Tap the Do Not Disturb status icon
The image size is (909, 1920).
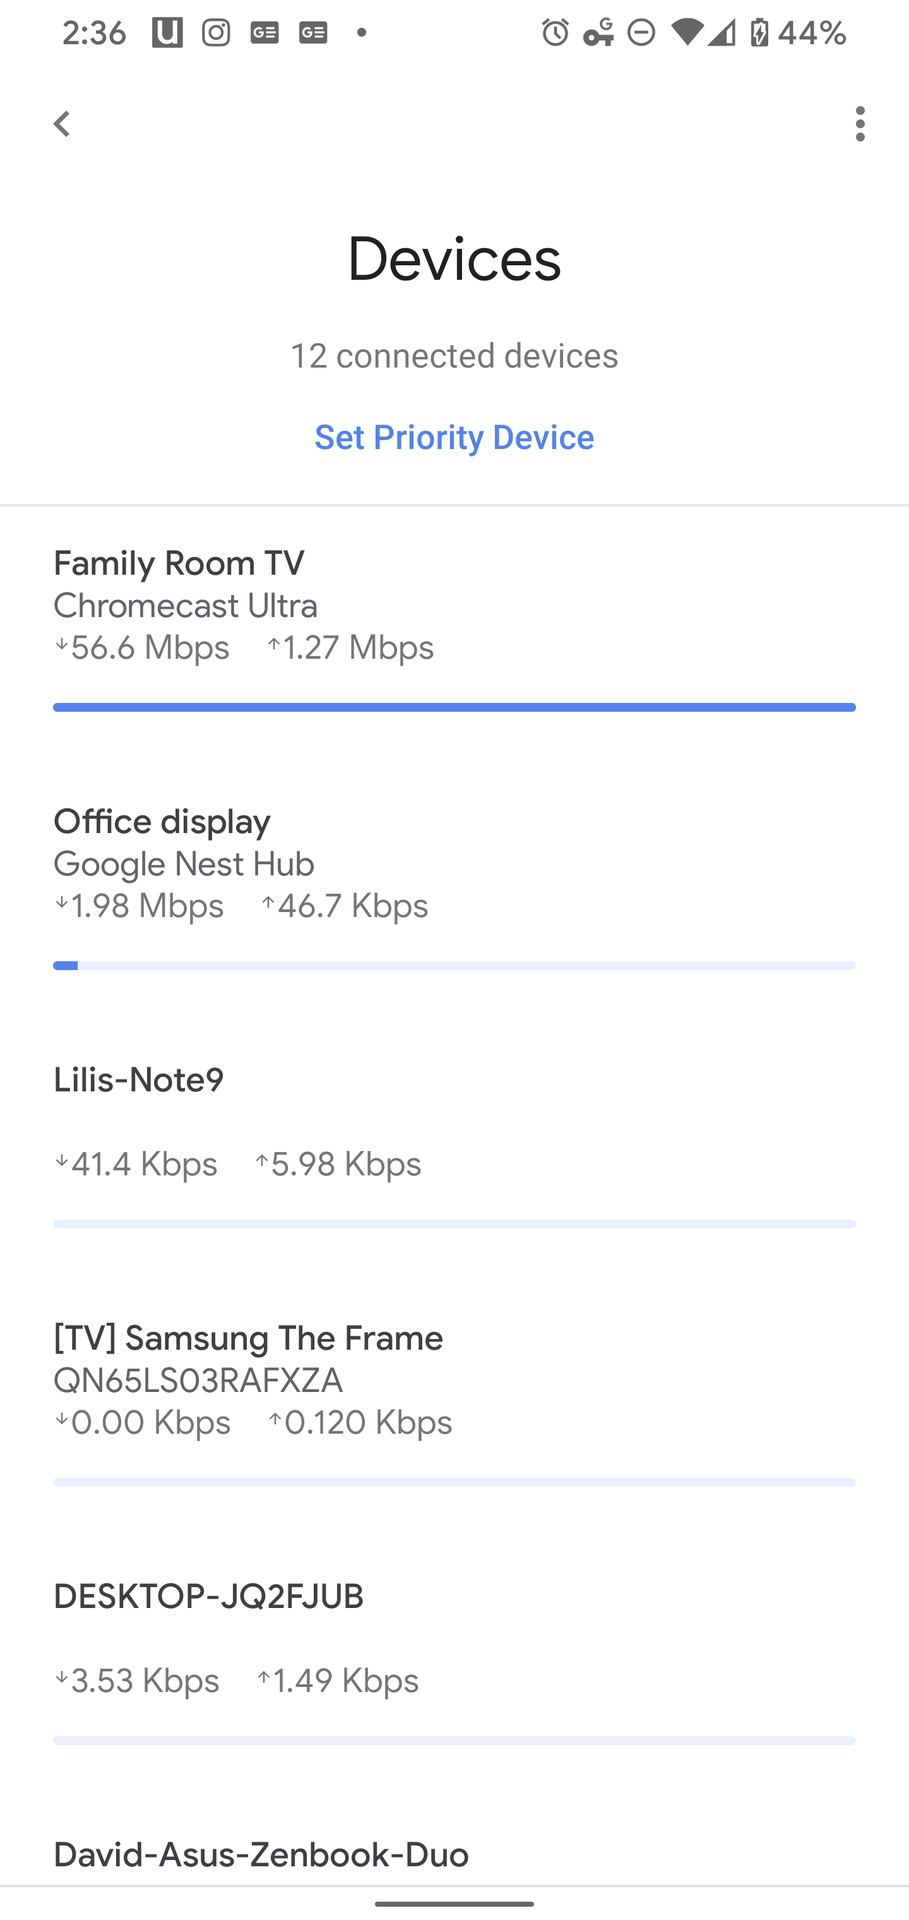[x=641, y=33]
